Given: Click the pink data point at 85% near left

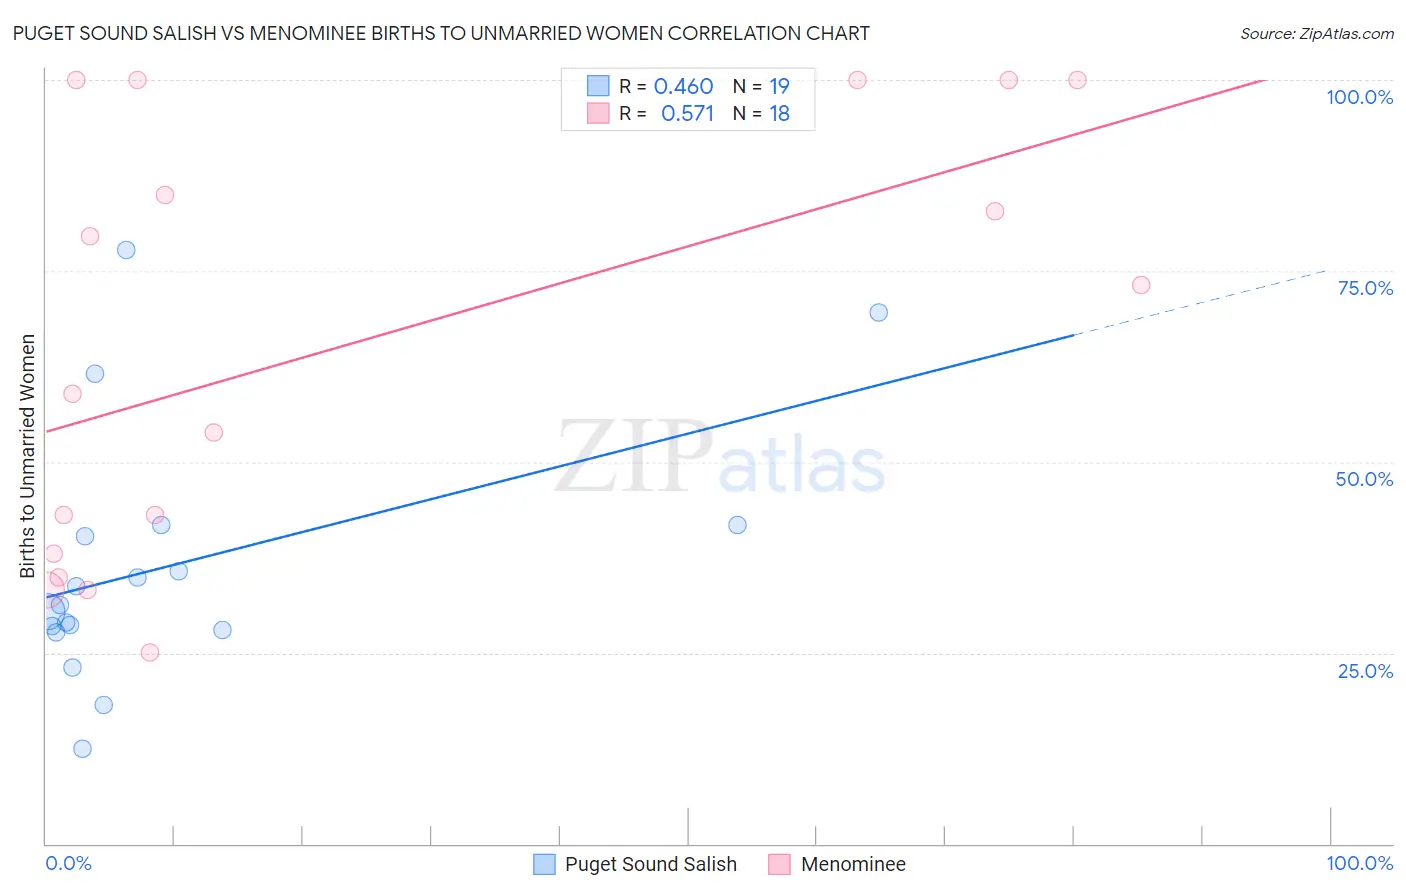Looking at the screenshot, I should (x=165, y=195).
